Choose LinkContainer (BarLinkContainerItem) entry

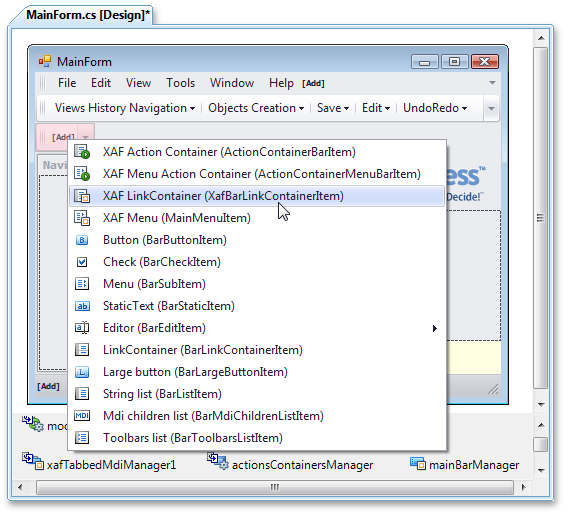point(257,350)
